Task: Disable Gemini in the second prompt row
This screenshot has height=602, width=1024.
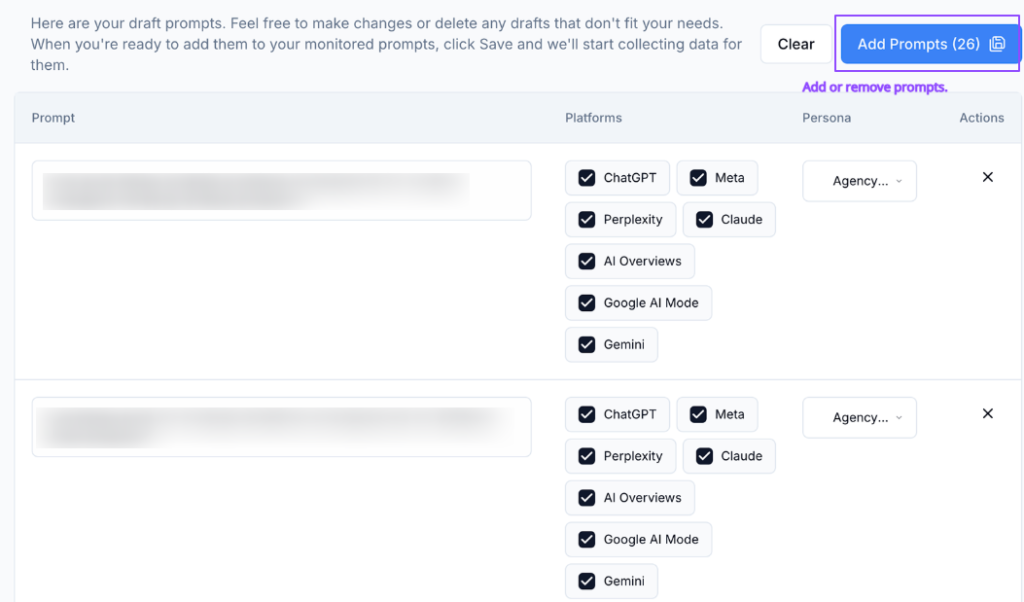Action: pyautogui.click(x=587, y=581)
